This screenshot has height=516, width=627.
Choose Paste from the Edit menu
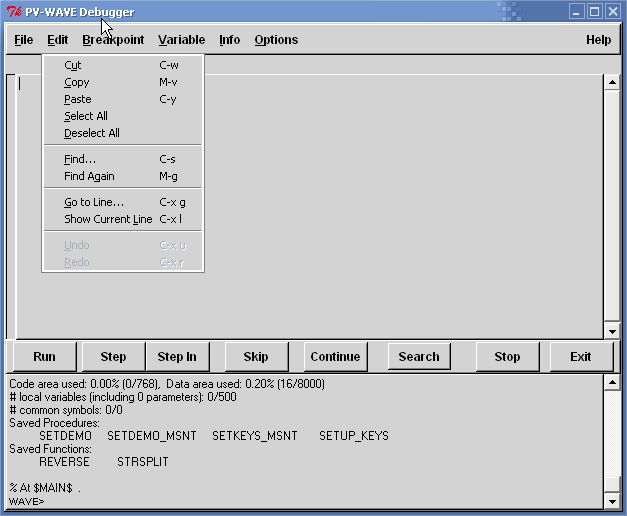[x=123, y=99]
